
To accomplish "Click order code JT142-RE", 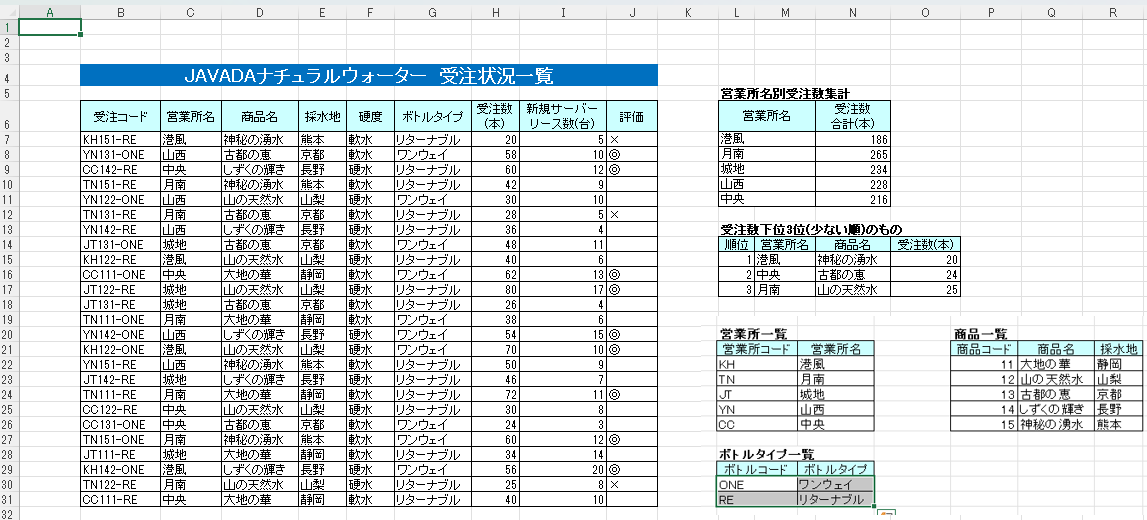I will click(121, 380).
